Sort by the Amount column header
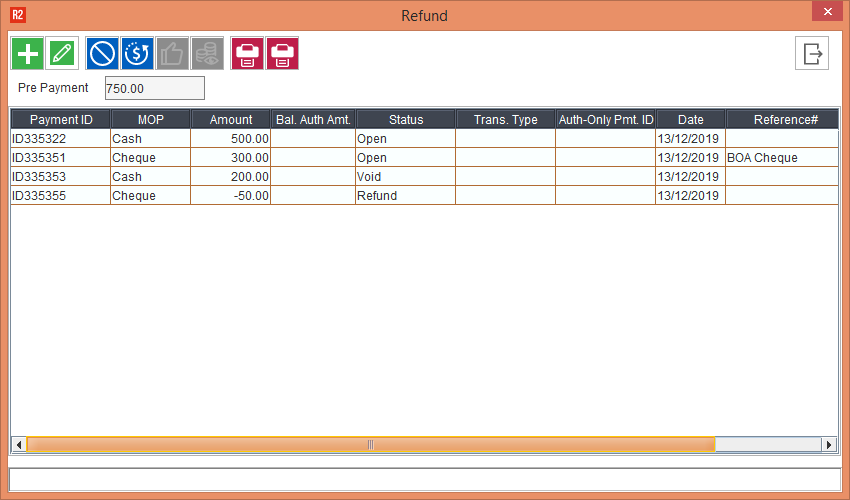Screen dimensions: 850x500 point(230,120)
